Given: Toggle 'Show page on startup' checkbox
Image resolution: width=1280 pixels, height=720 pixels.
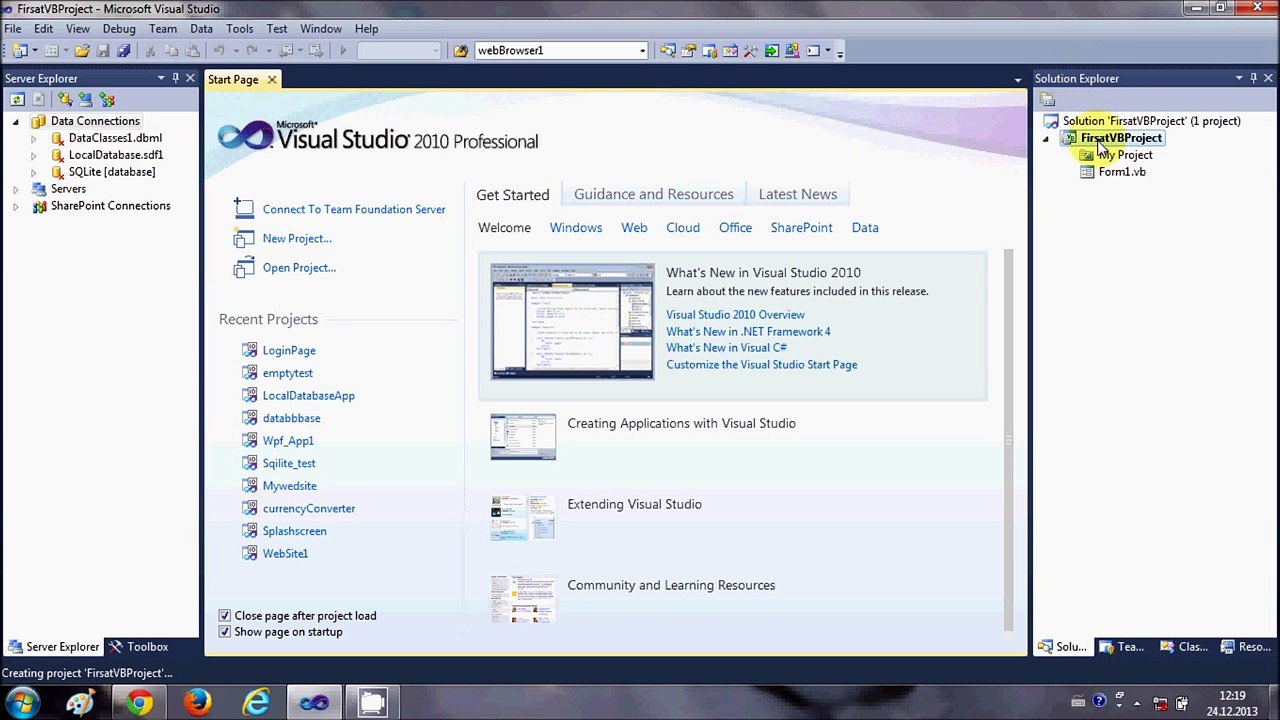Looking at the screenshot, I should (x=225, y=632).
